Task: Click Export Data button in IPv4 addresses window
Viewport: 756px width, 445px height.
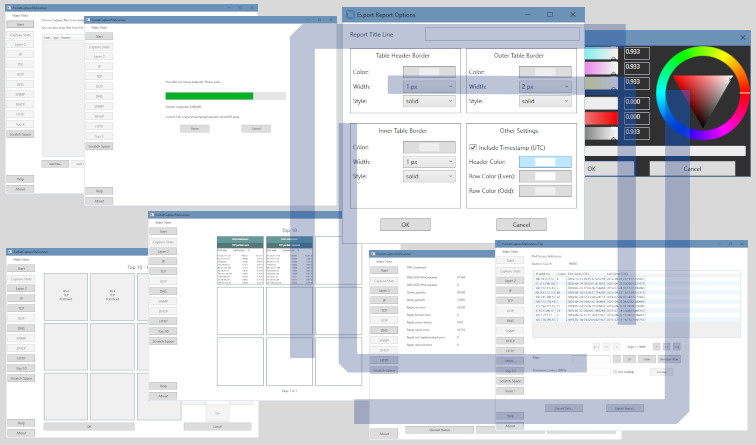Action: point(564,408)
